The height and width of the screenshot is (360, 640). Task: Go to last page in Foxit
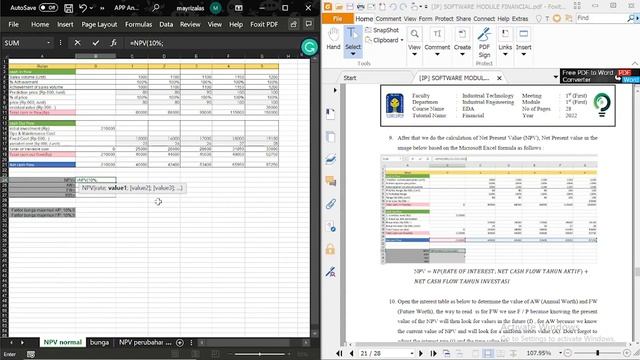[x=433, y=353]
